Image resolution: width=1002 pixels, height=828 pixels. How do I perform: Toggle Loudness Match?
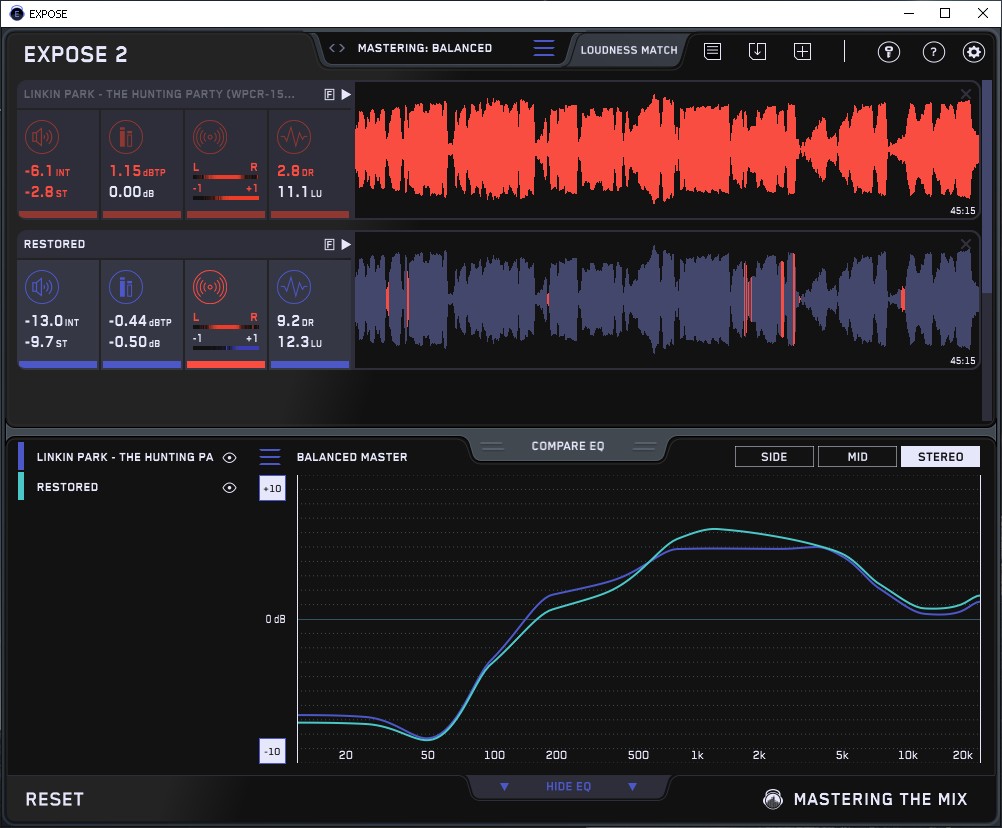tap(629, 50)
